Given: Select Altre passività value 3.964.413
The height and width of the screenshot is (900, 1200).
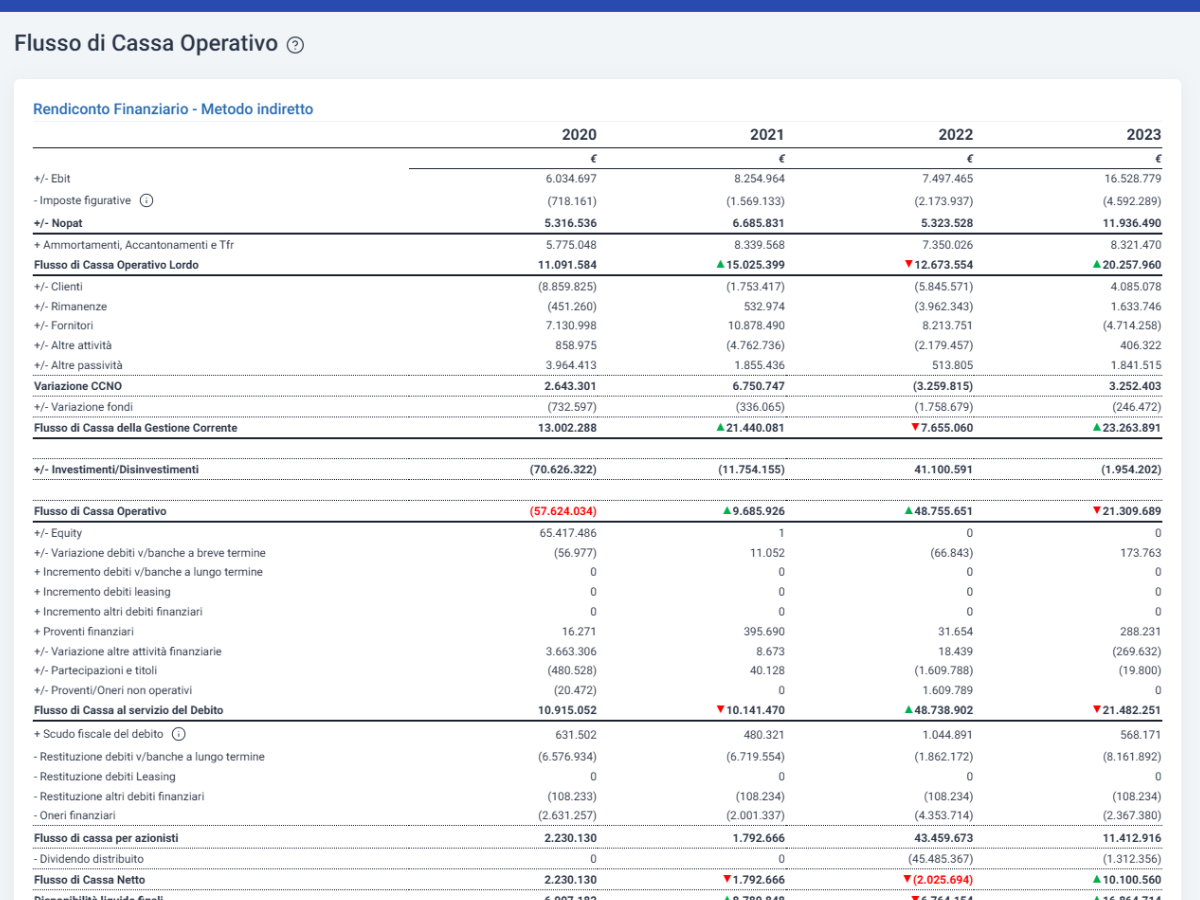Looking at the screenshot, I should pyautogui.click(x=571, y=366).
